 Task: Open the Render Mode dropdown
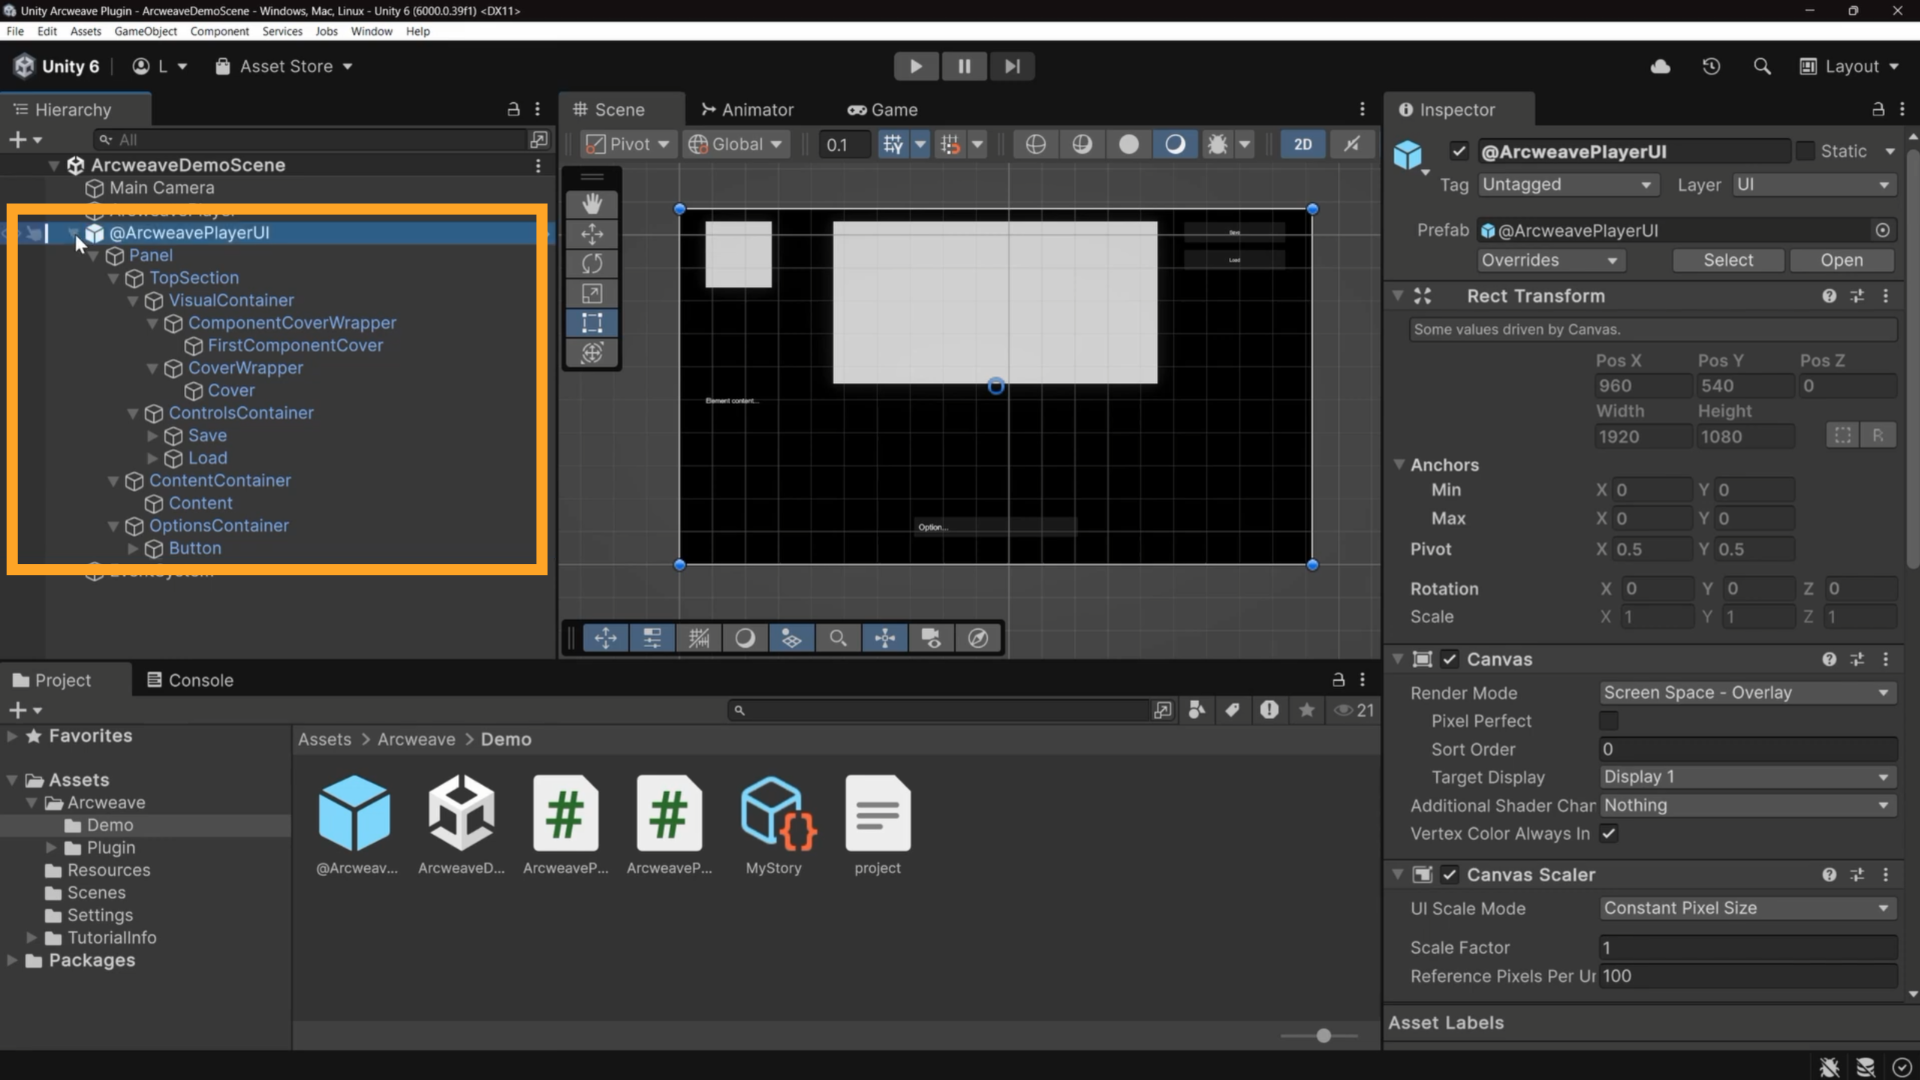[x=1747, y=693]
